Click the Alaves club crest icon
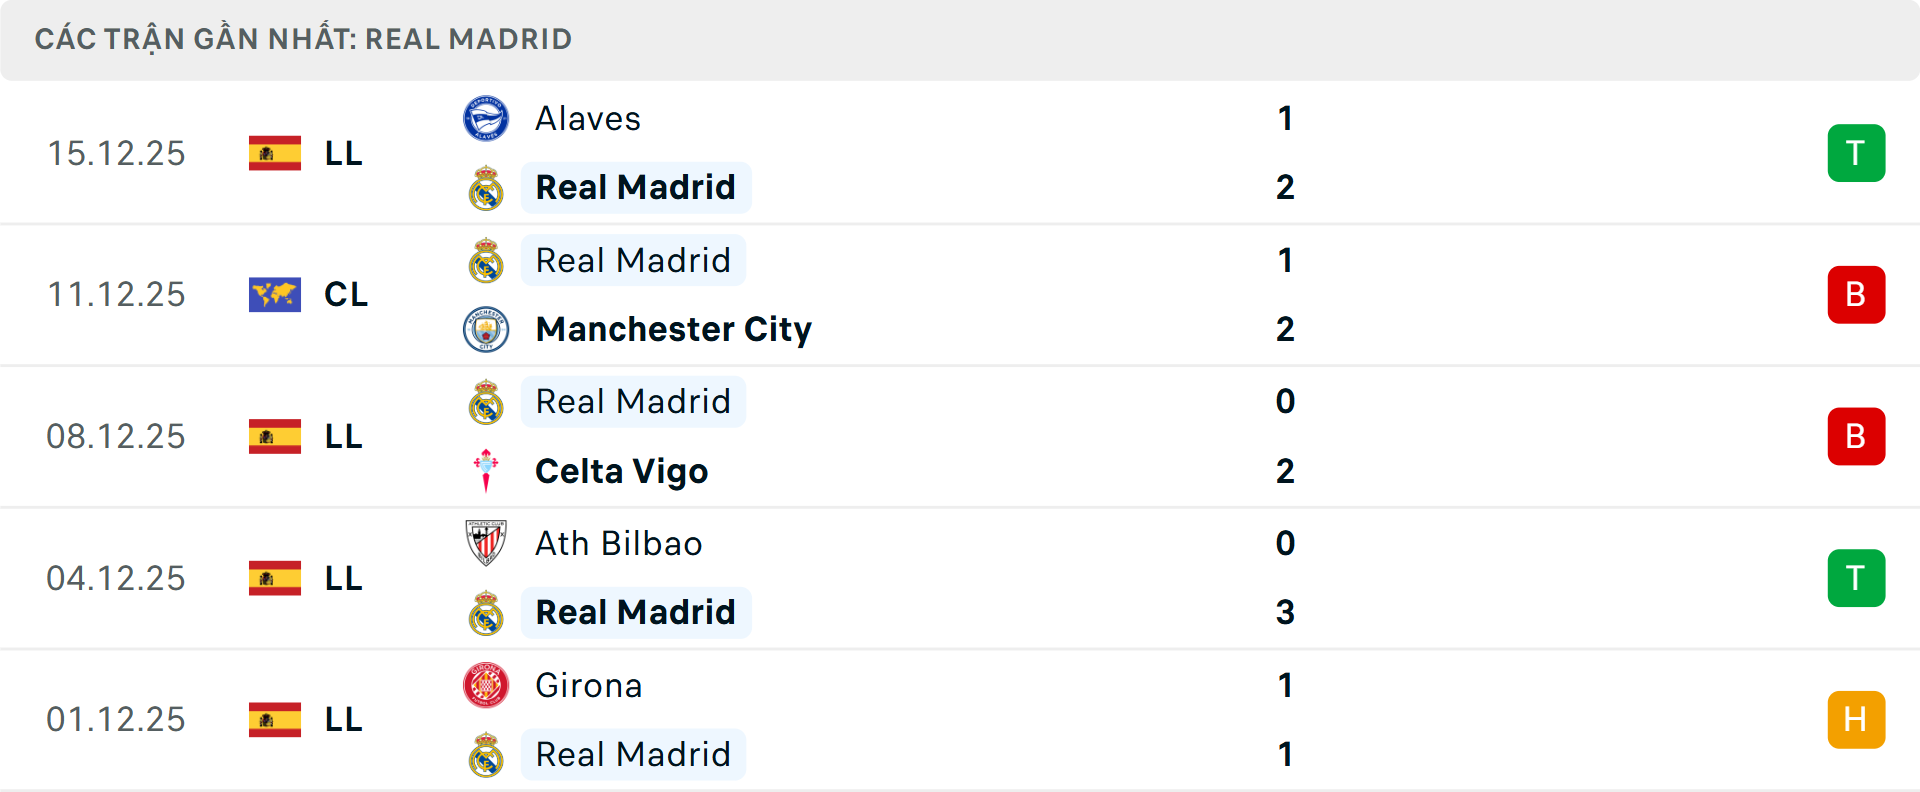This screenshot has height=792, width=1920. pos(486,119)
